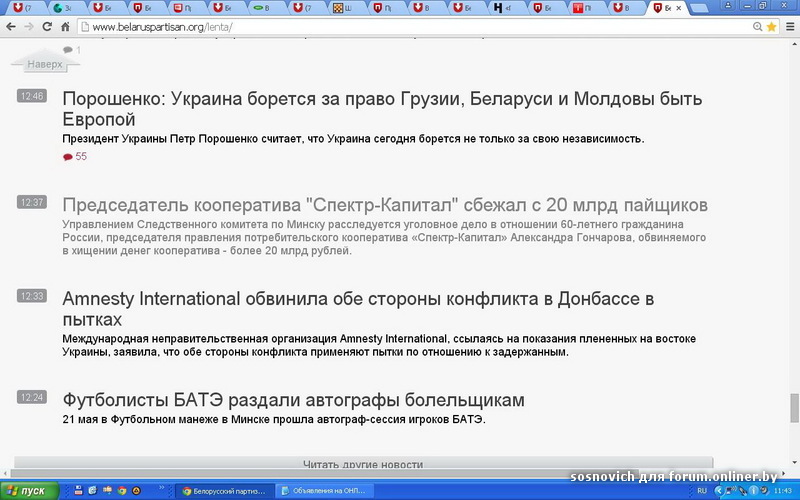Open the "Спектр-Капитал" cooperative chairman article
The width and height of the screenshot is (800, 500).
[385, 204]
